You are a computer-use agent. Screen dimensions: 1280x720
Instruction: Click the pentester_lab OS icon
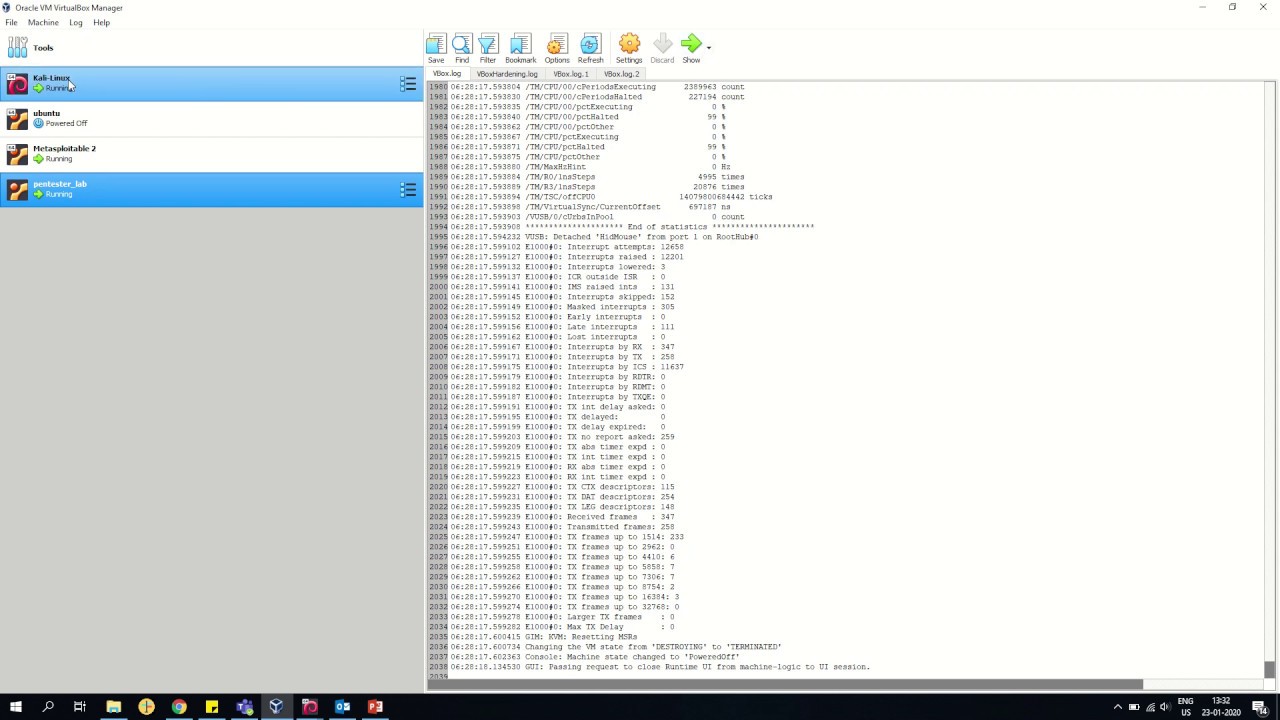point(17,190)
